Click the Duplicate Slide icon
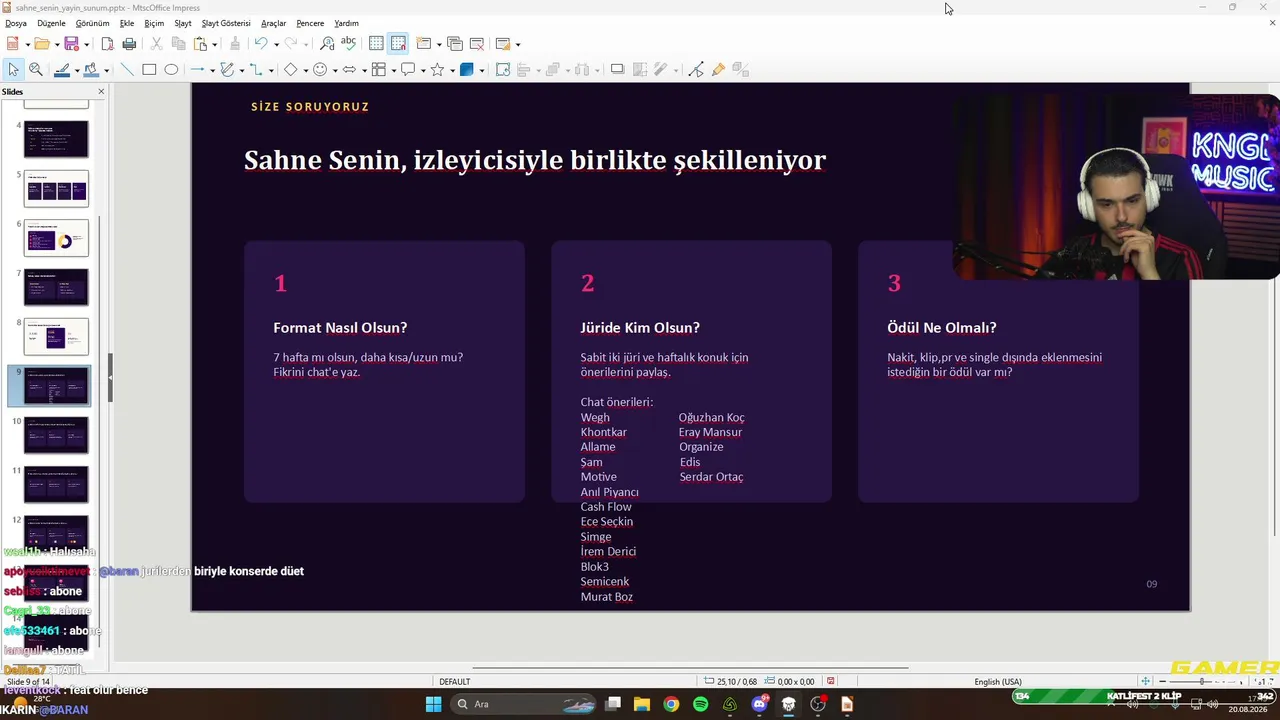The image size is (1280, 720). [455, 44]
